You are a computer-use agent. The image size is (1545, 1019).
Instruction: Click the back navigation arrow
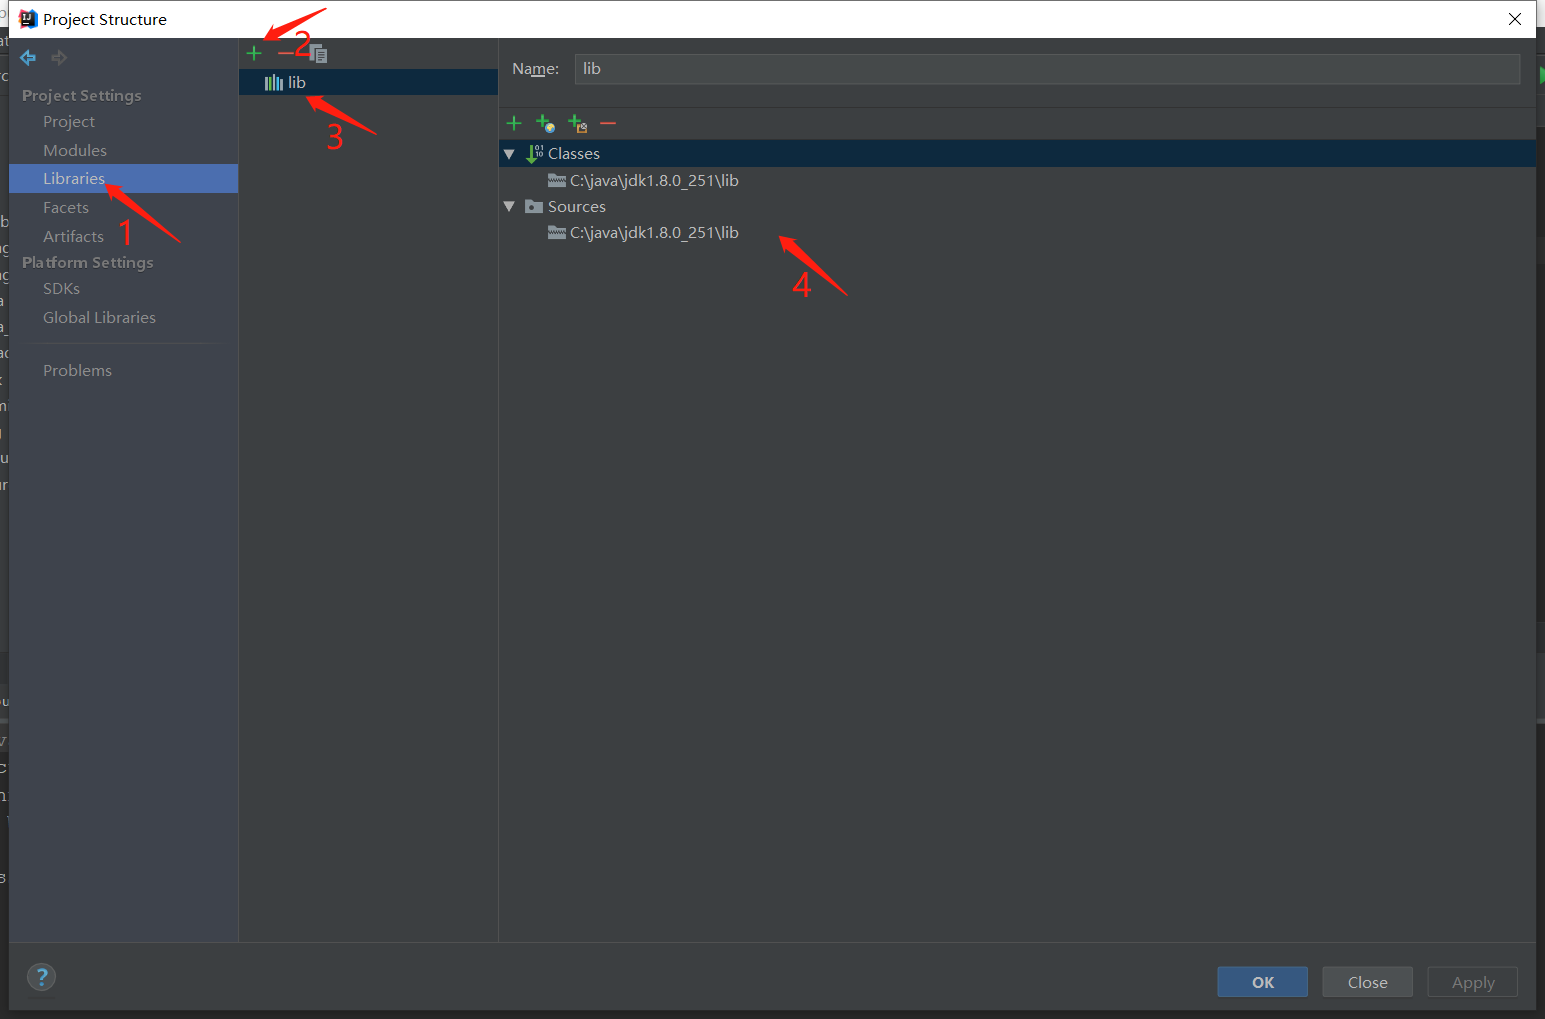click(x=28, y=58)
